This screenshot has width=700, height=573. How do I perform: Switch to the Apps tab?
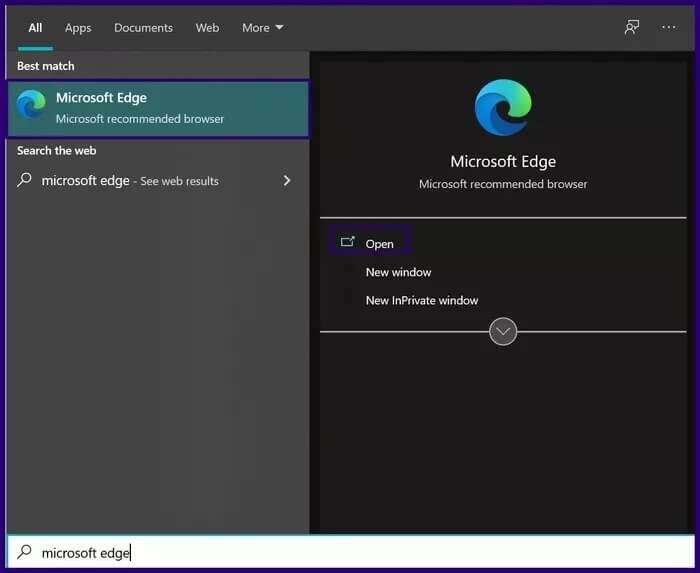coord(78,28)
